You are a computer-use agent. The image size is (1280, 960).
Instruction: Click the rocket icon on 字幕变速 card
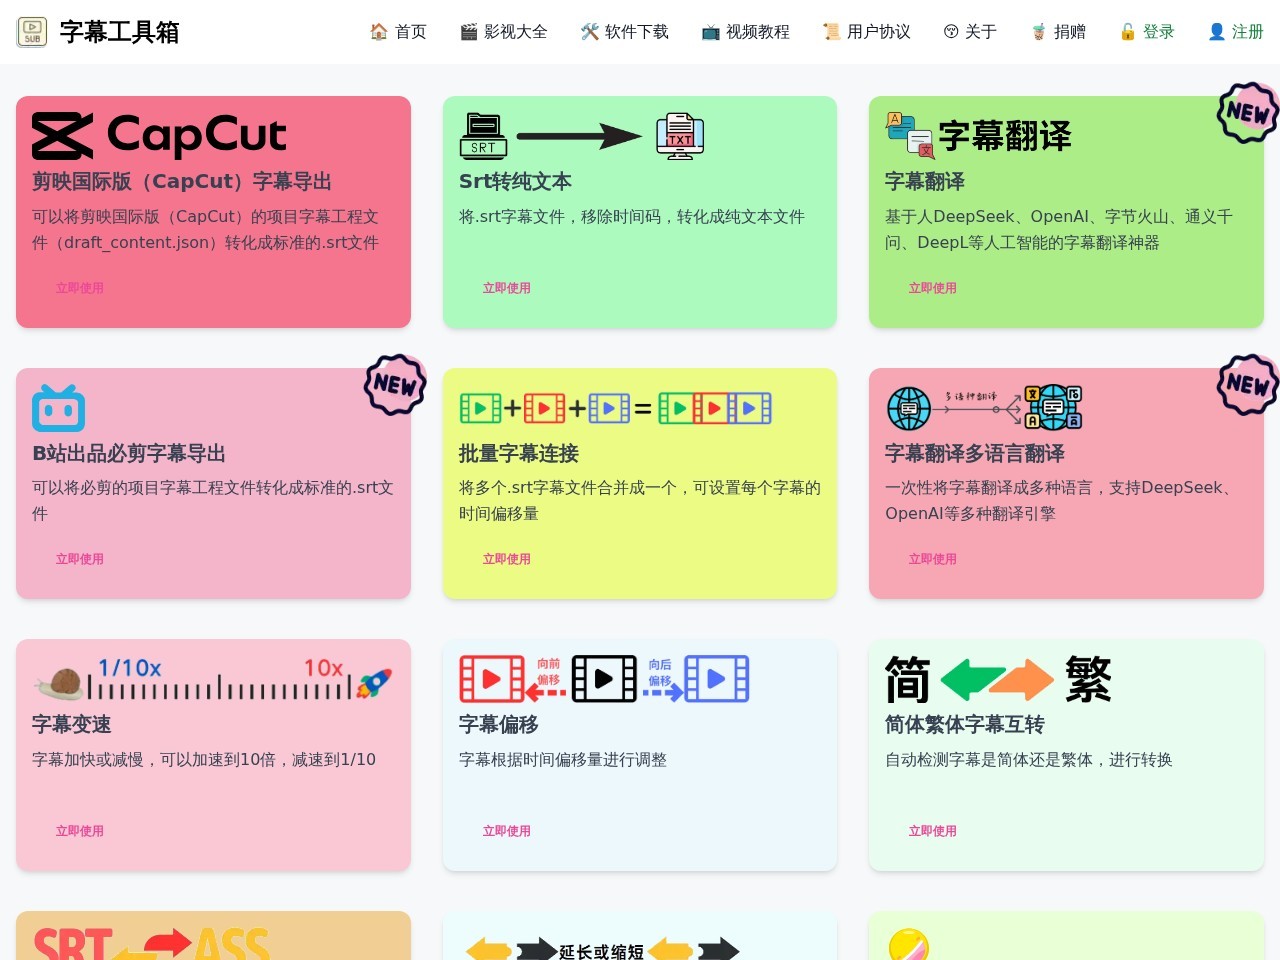pyautogui.click(x=374, y=683)
